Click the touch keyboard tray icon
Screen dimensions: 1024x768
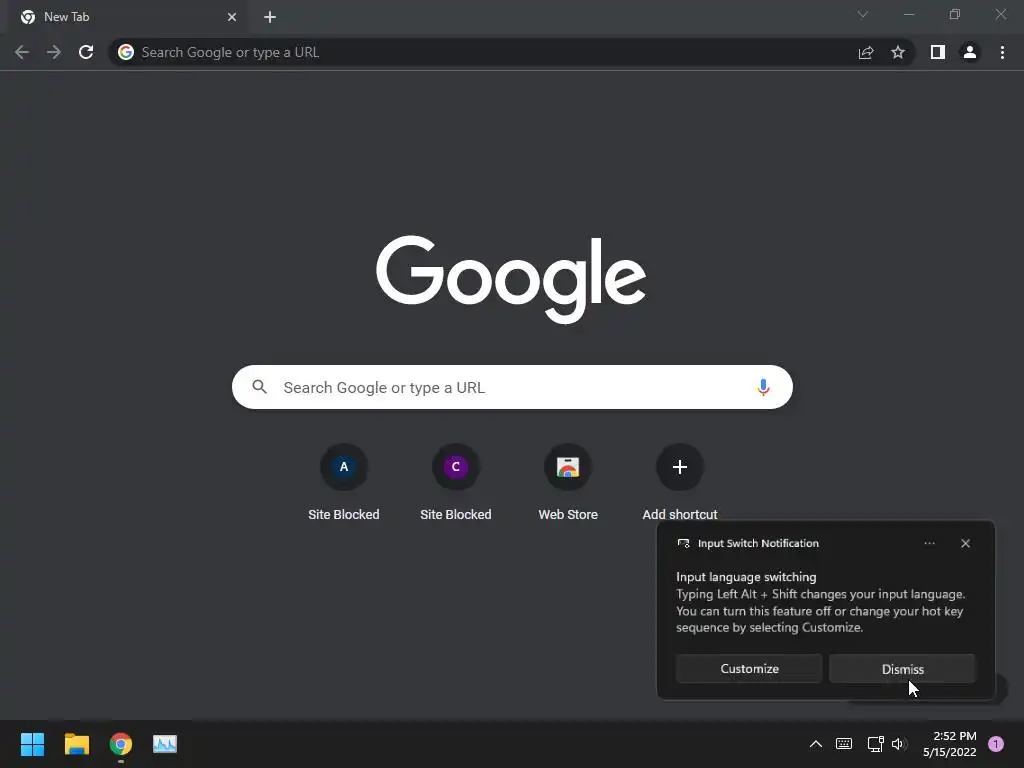(844, 744)
